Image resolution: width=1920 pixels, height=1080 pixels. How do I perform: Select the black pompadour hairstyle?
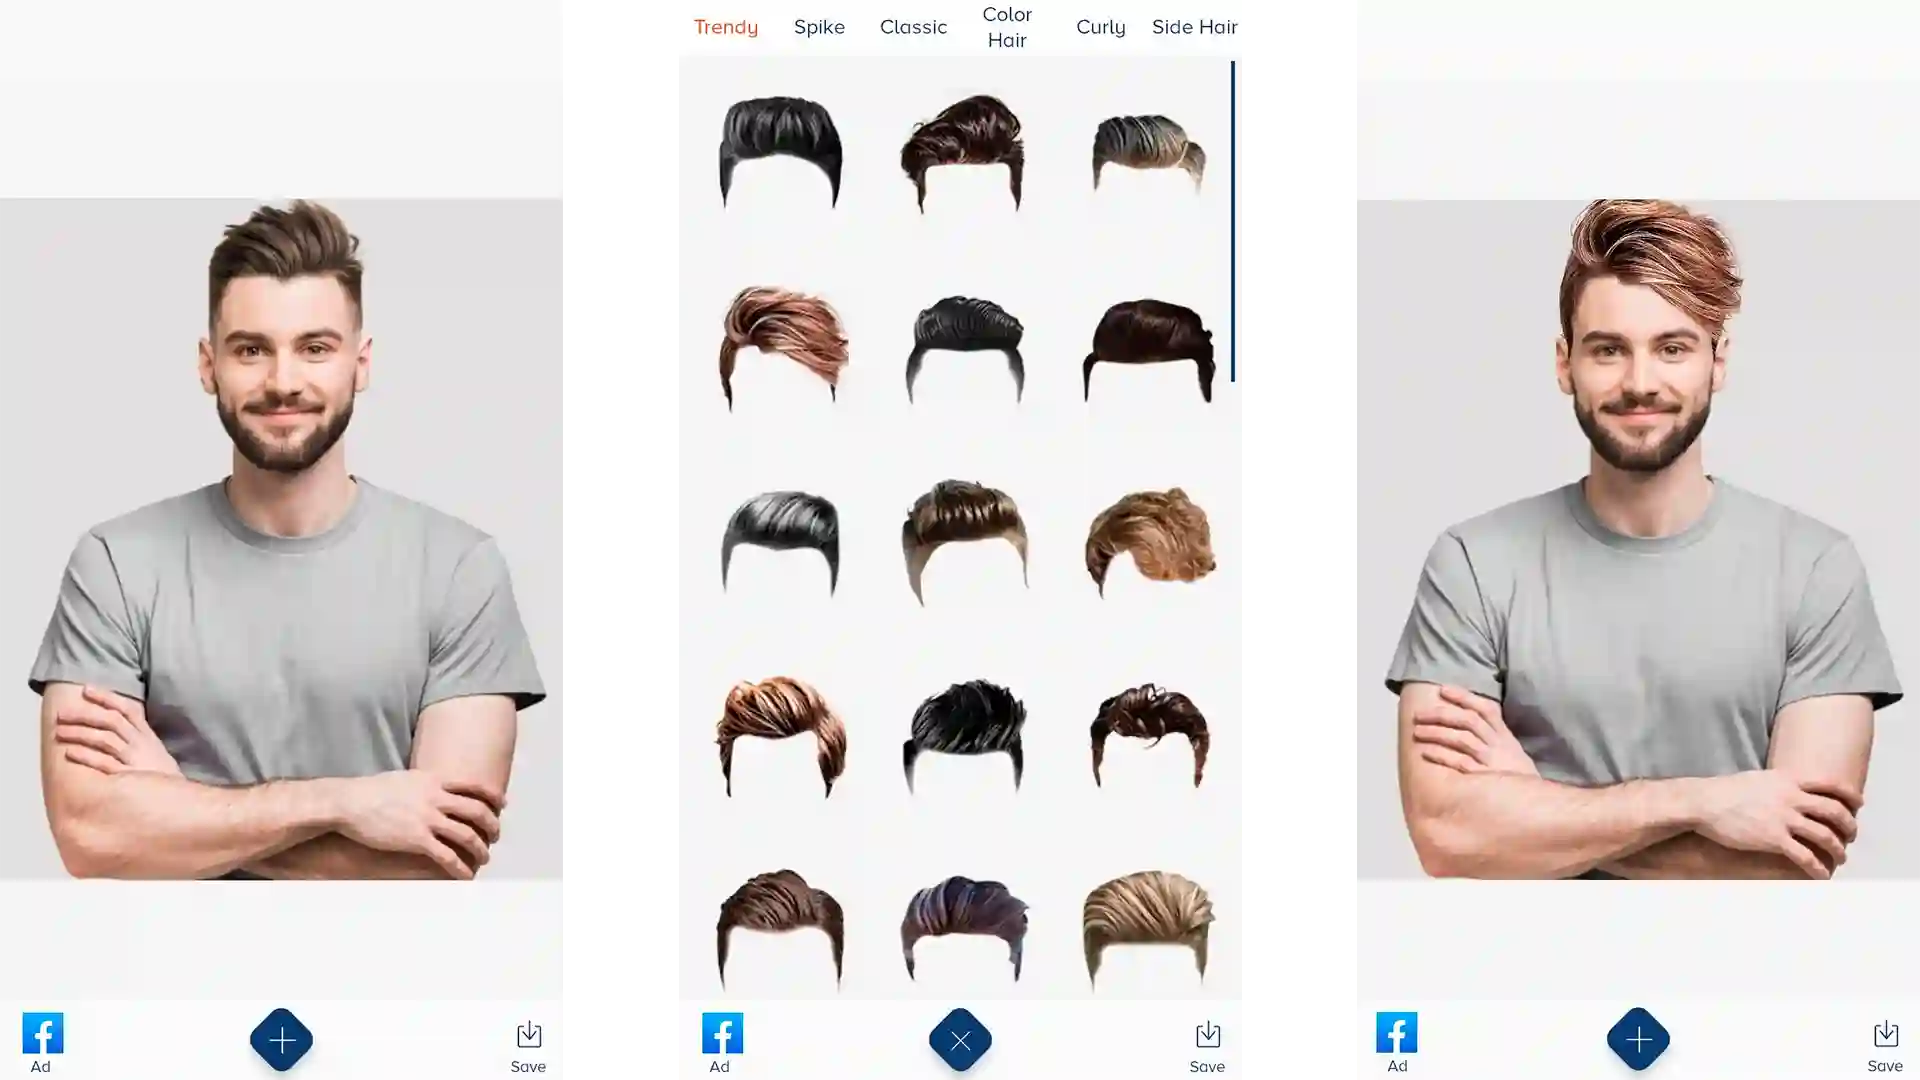pos(779,149)
